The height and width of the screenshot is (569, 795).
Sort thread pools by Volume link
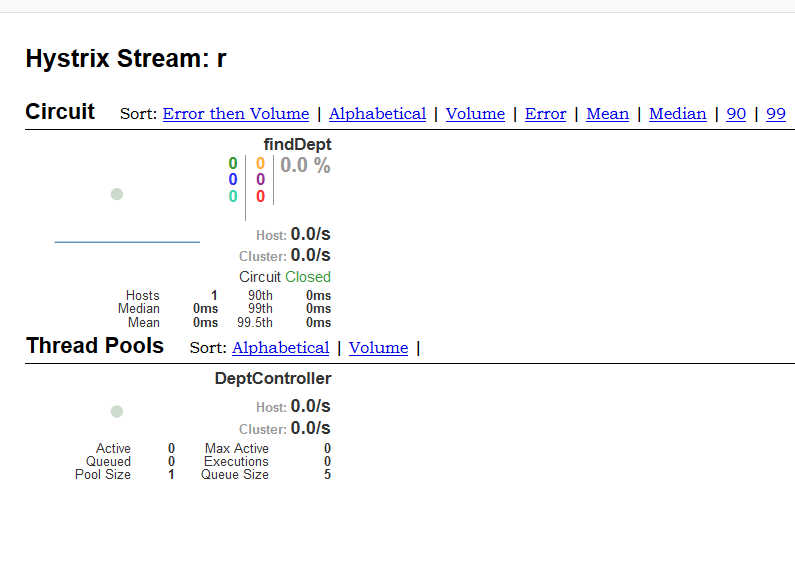(379, 348)
